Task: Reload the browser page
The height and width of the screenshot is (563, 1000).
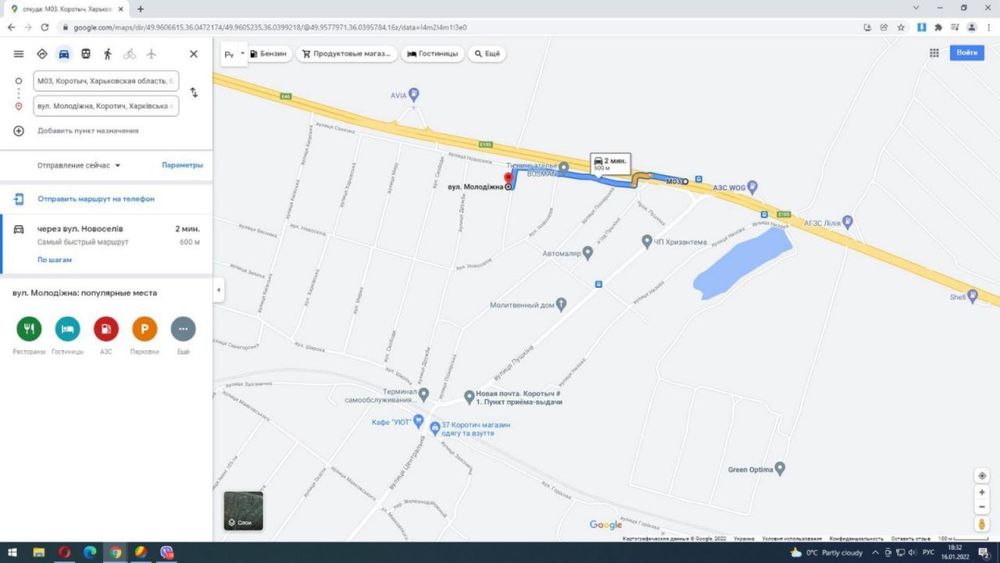Action: pos(45,27)
